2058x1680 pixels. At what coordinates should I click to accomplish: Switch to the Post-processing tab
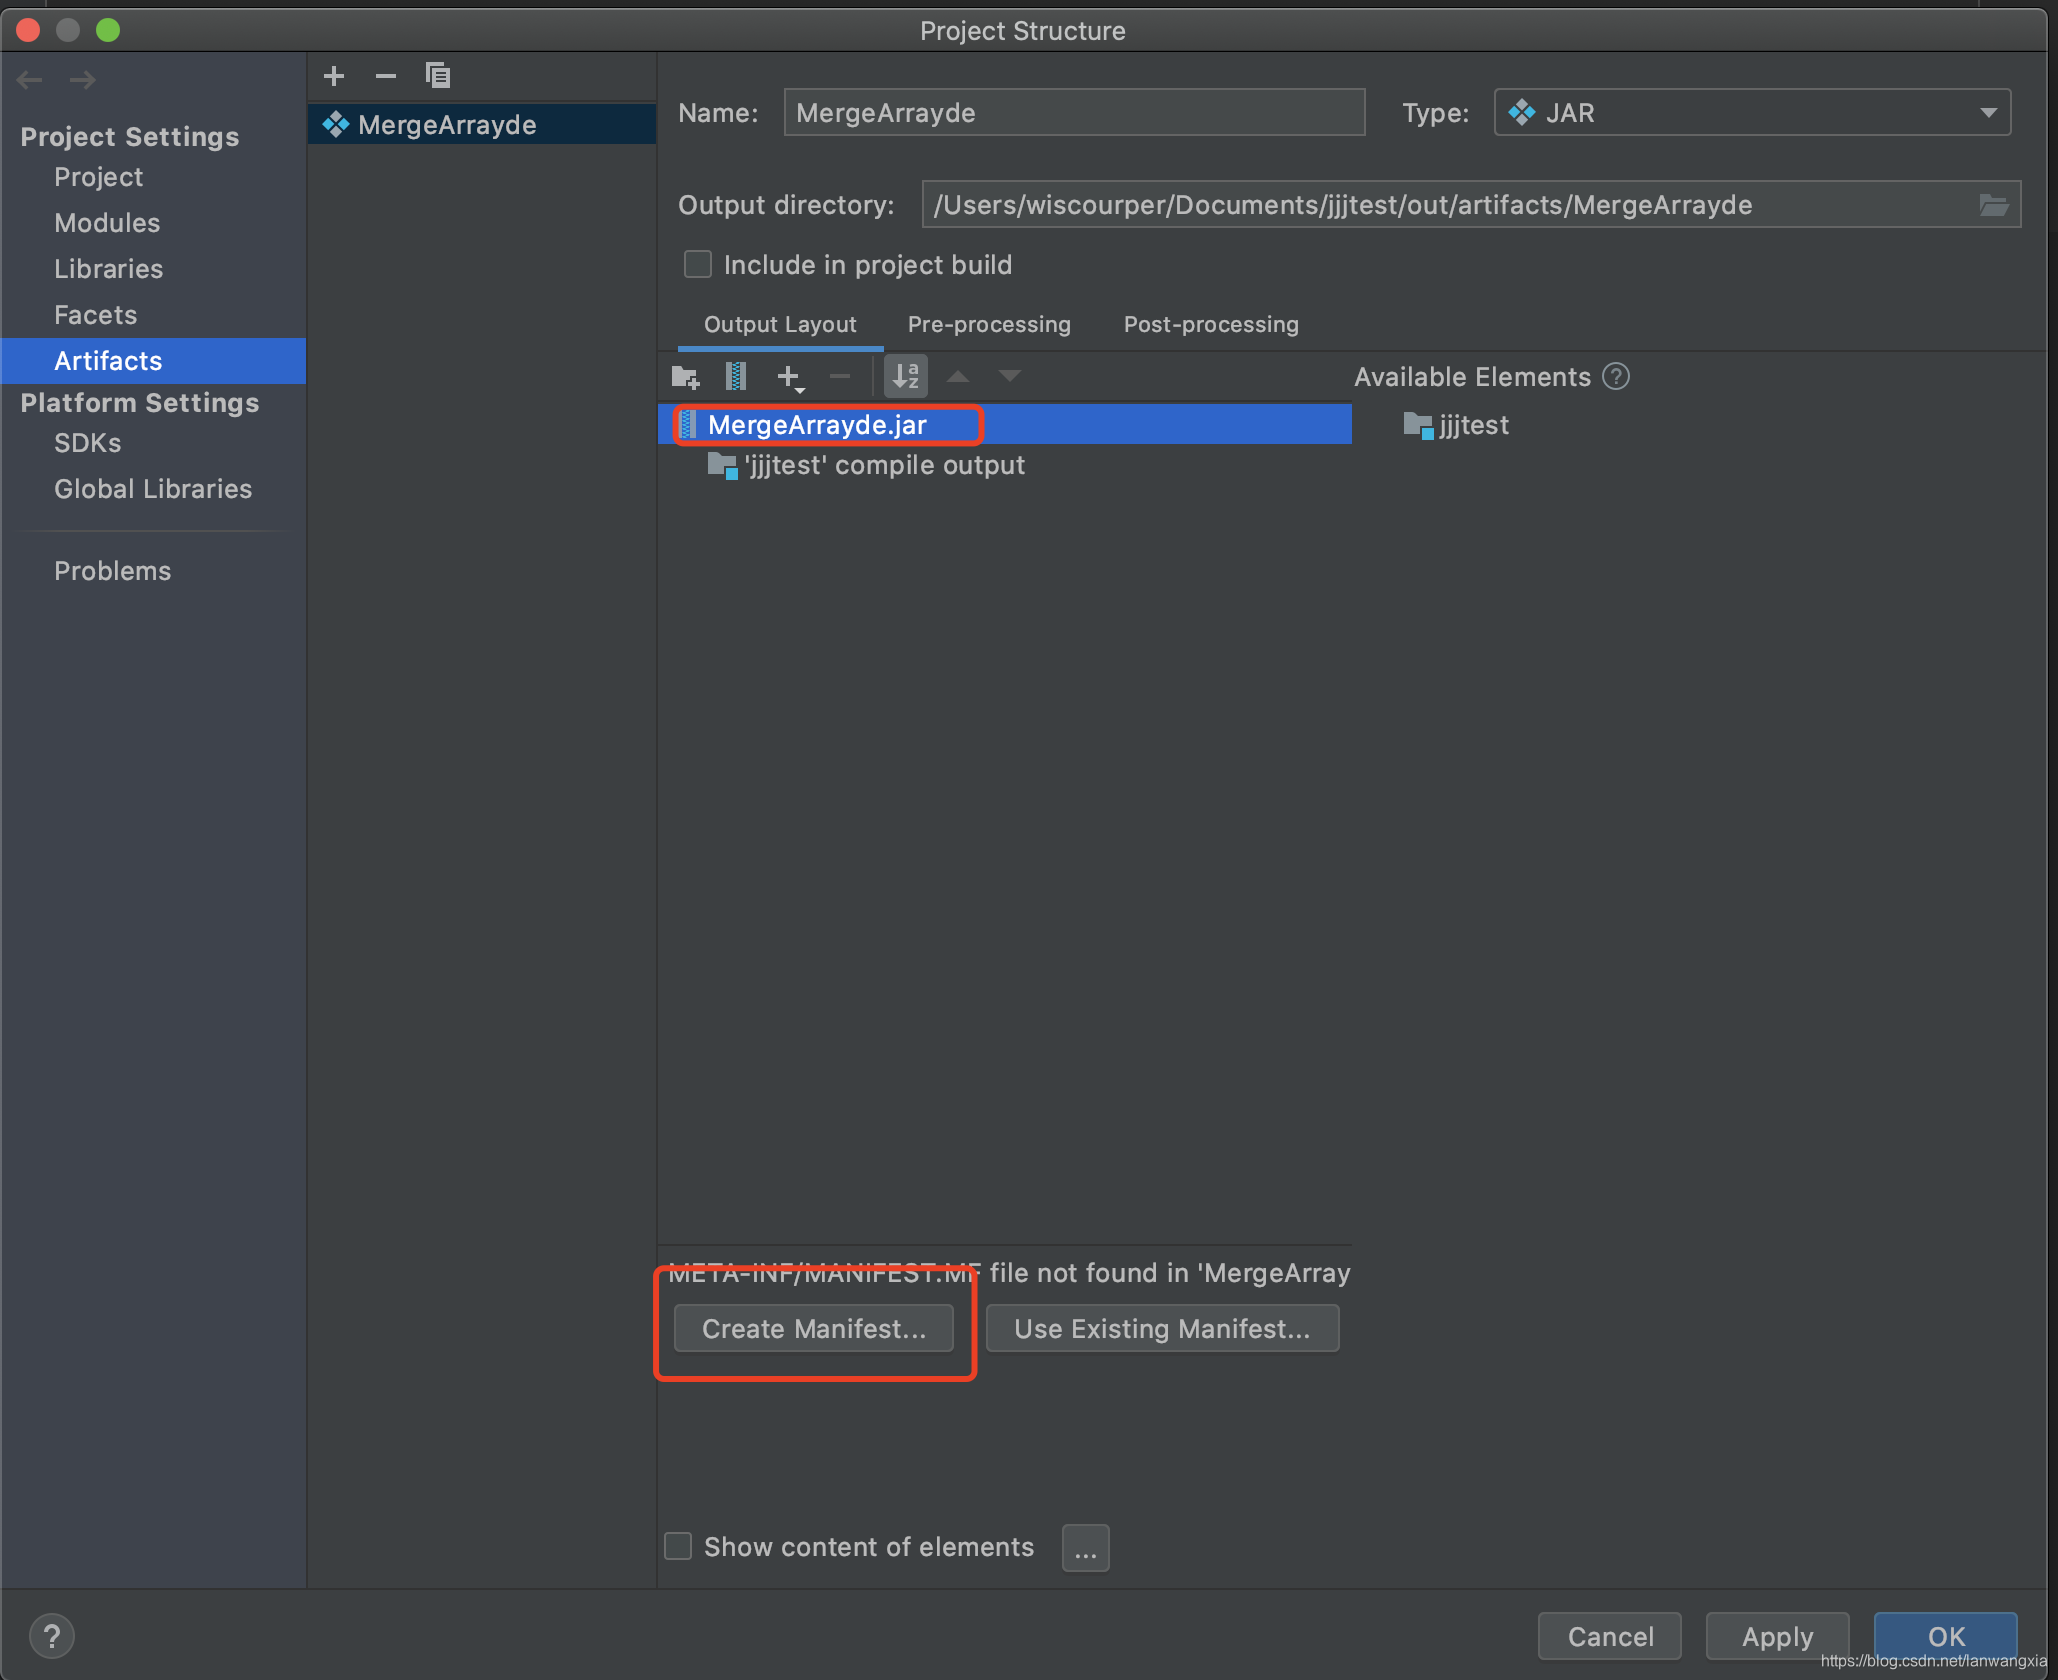point(1211,325)
